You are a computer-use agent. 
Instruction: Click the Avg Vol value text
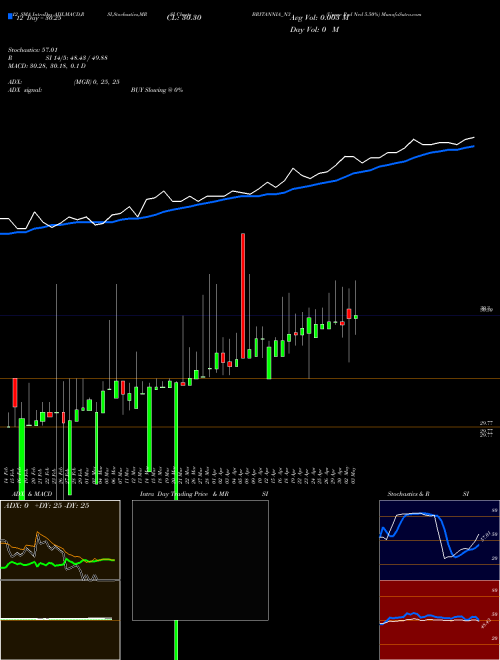pyautogui.click(x=320, y=18)
